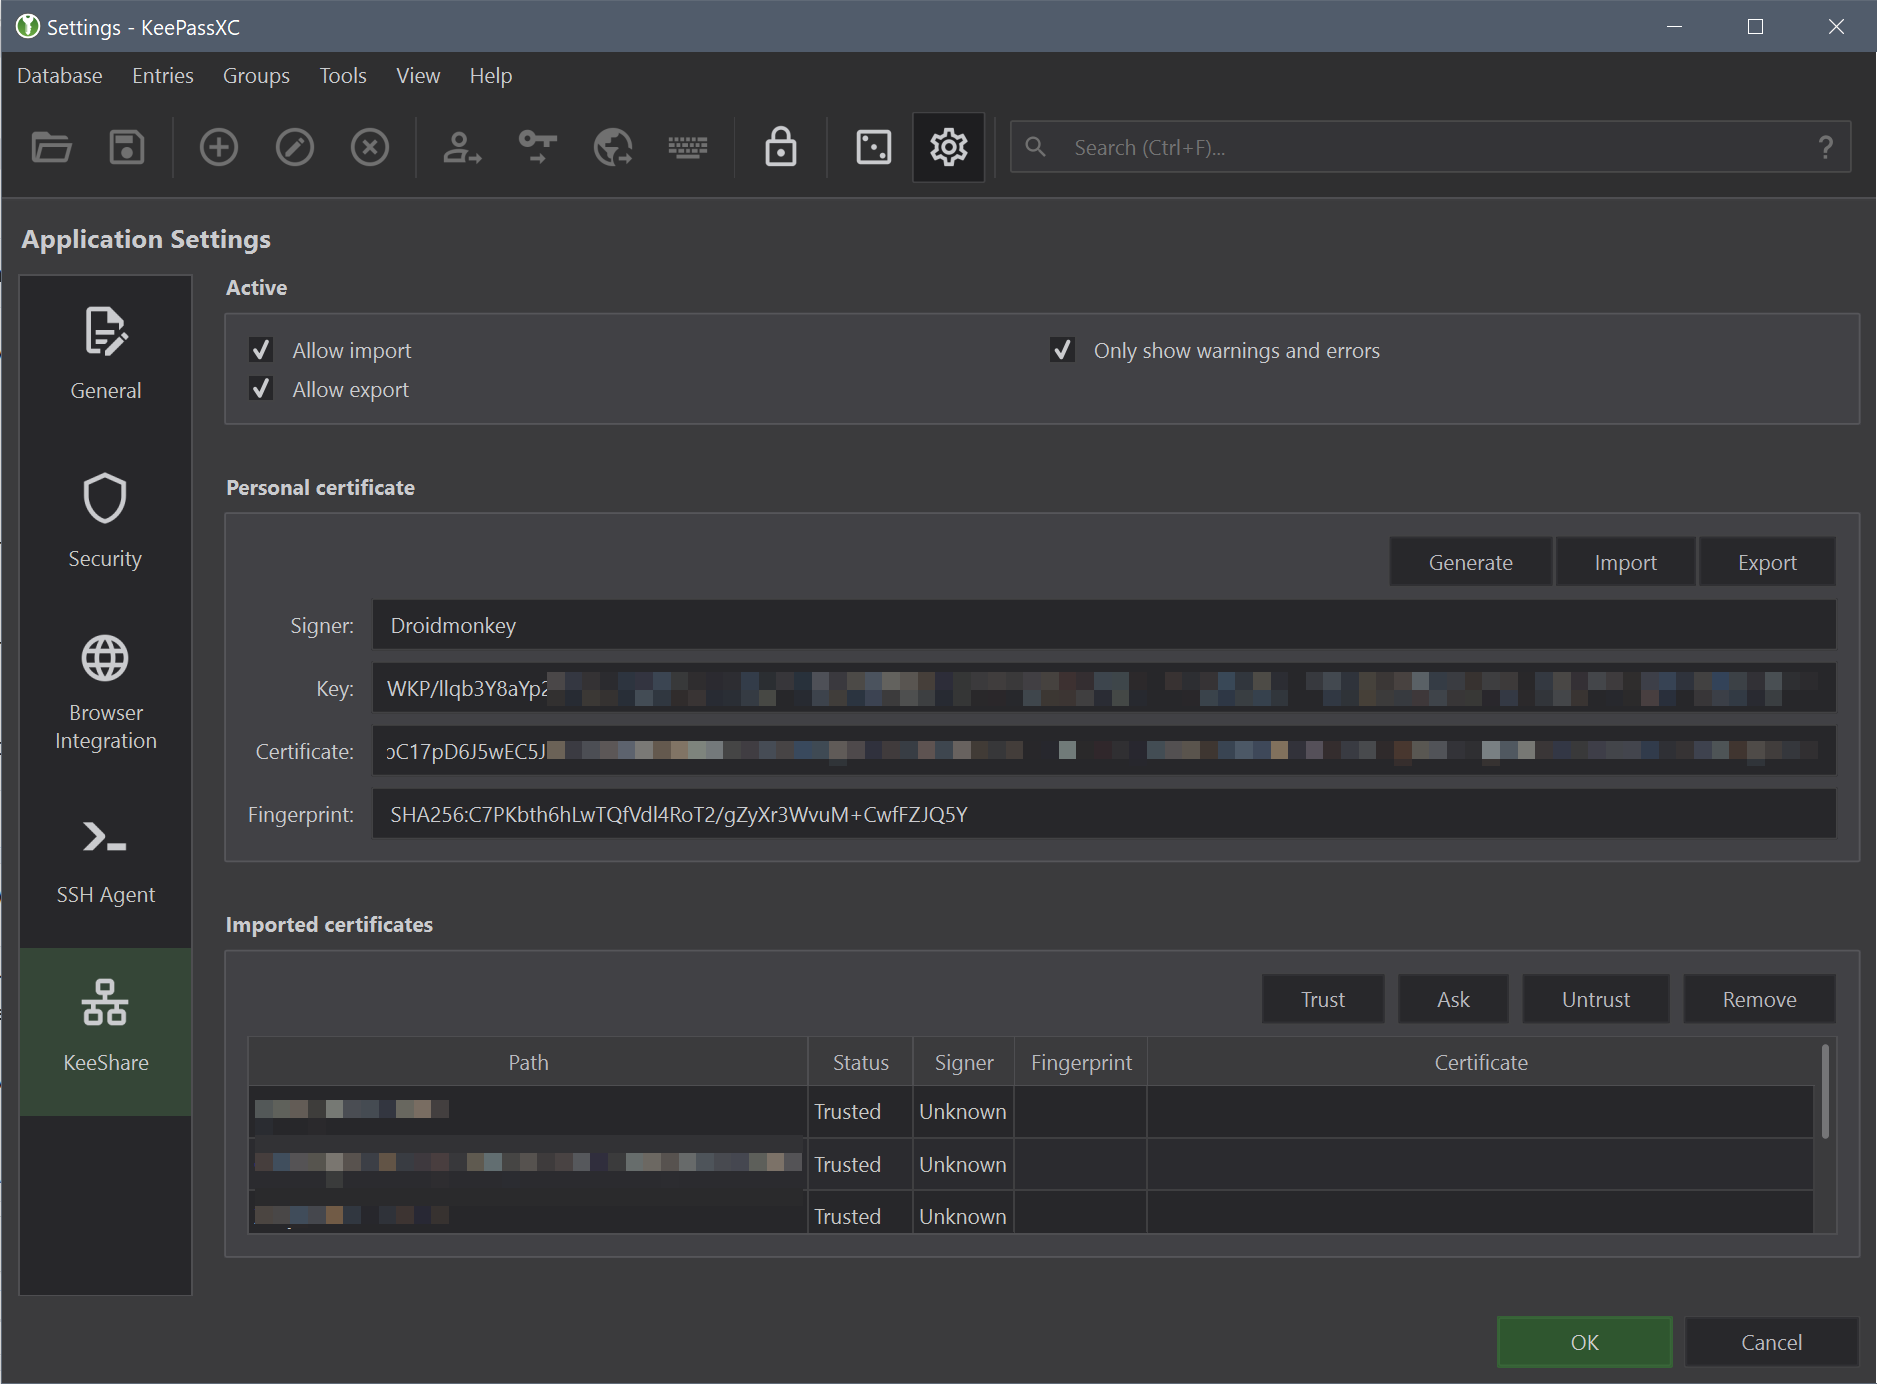Screen dimensions: 1877x1384
Task: Switch to the Security settings section
Action: pyautogui.click(x=105, y=520)
